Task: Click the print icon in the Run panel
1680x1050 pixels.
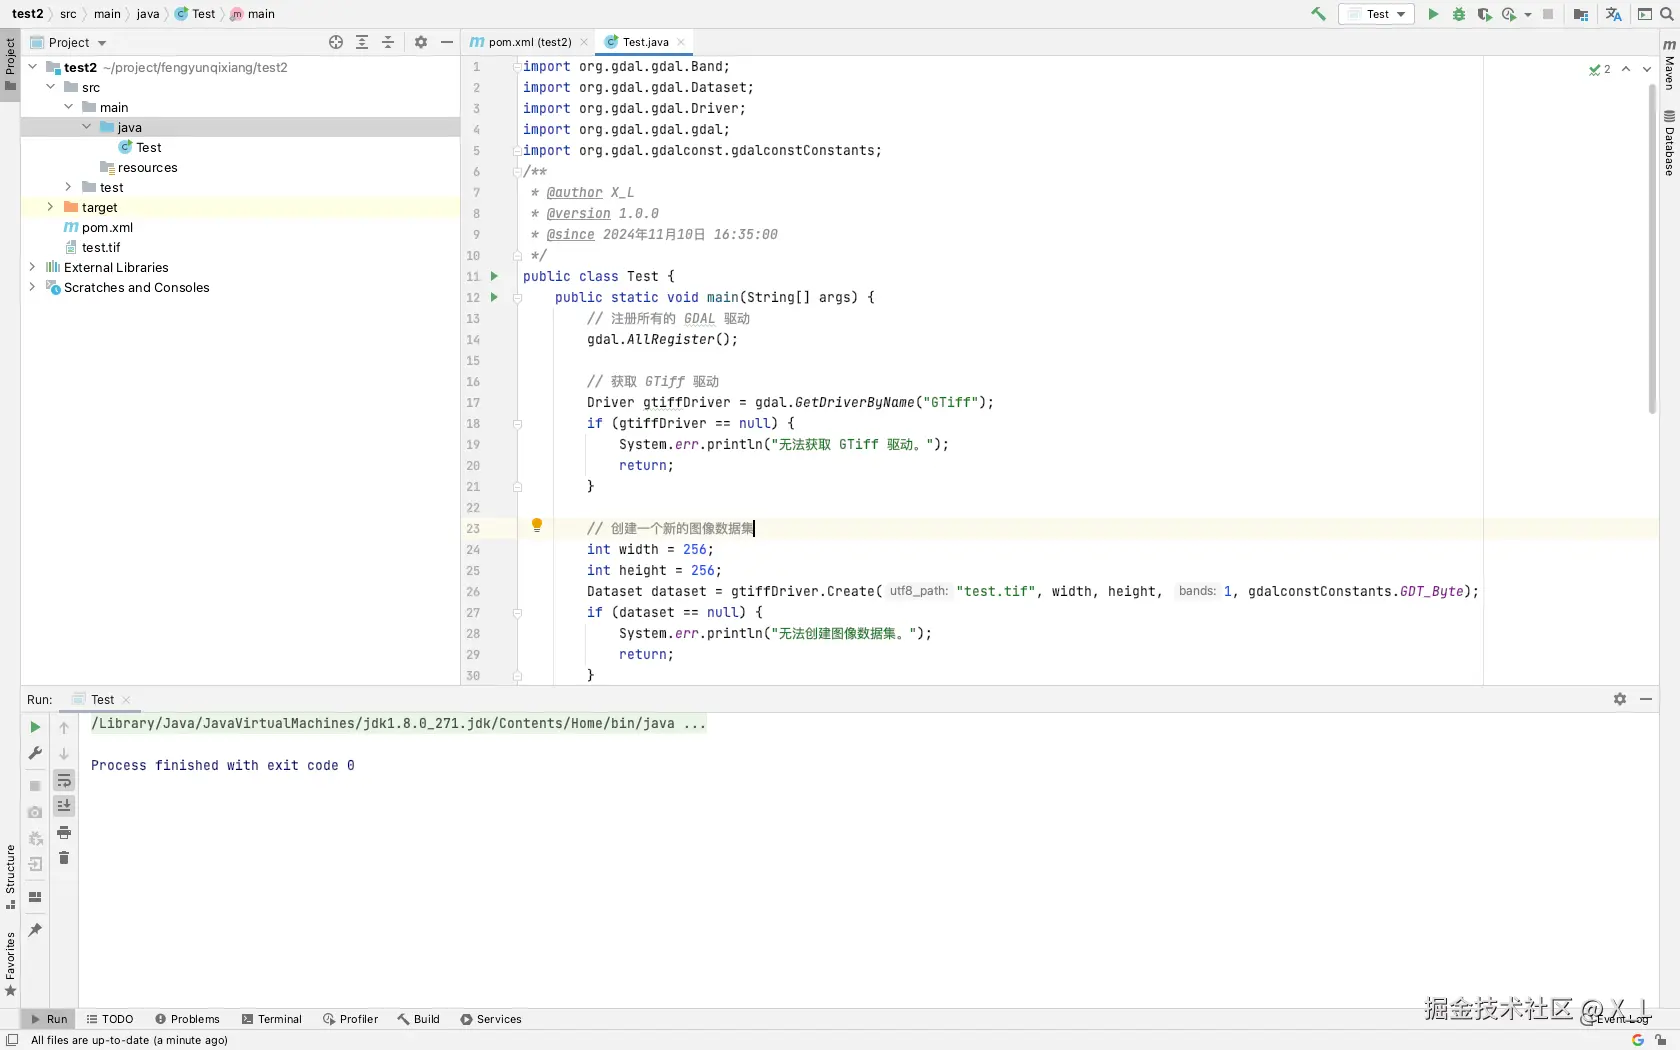Action: point(64,833)
